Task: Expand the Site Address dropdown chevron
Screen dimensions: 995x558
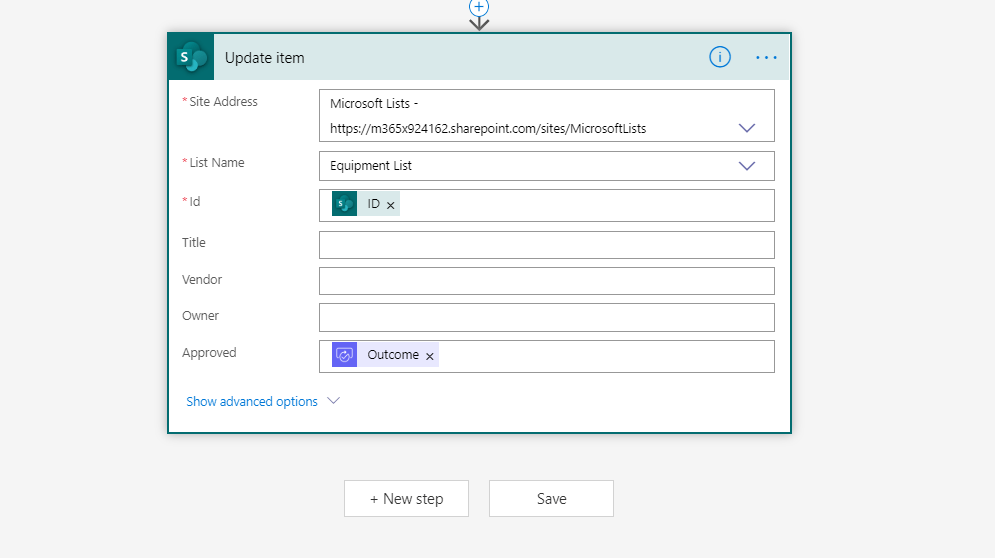Action: click(747, 128)
